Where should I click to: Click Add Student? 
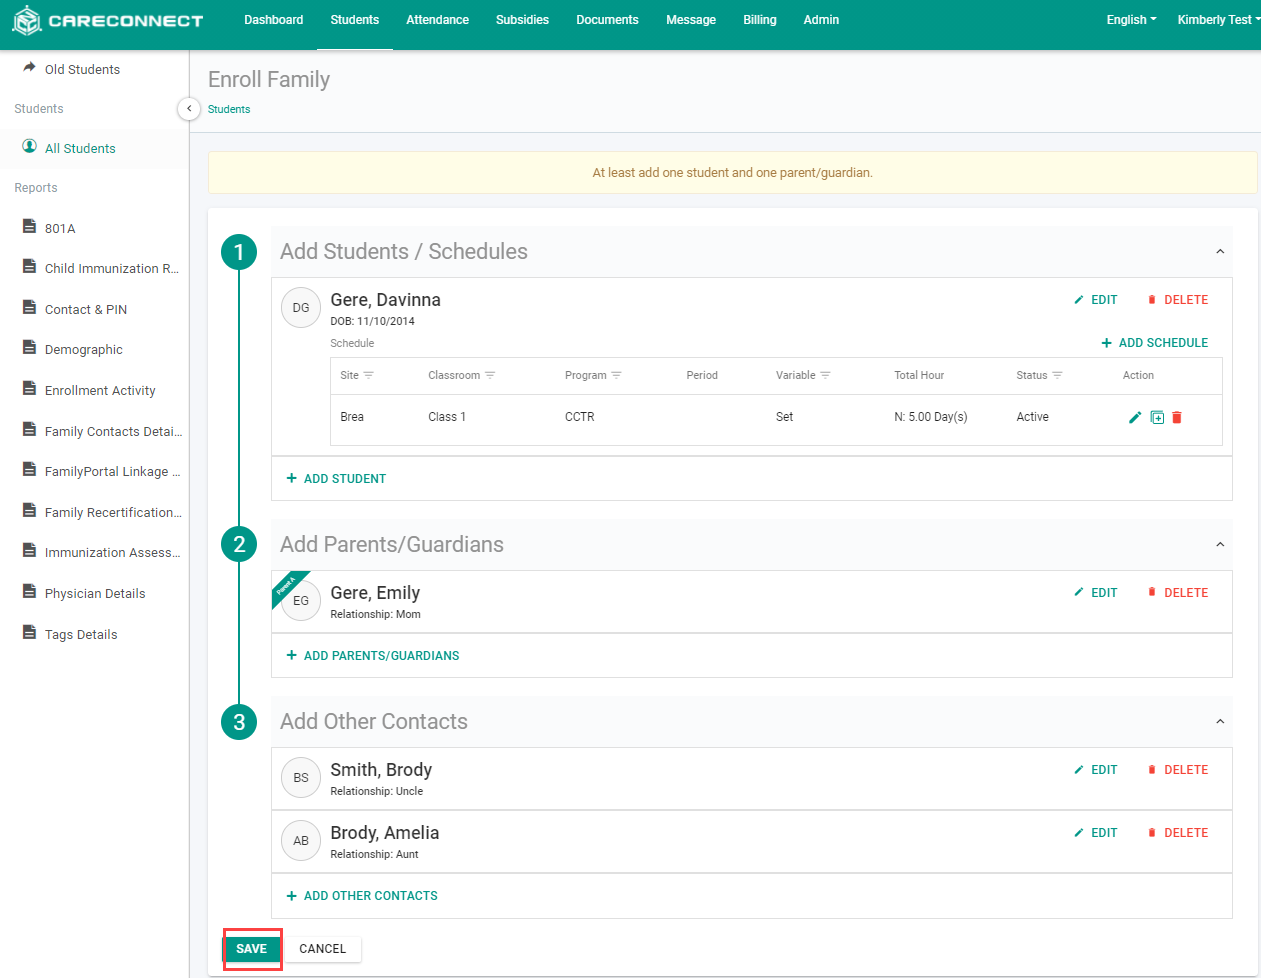(336, 479)
